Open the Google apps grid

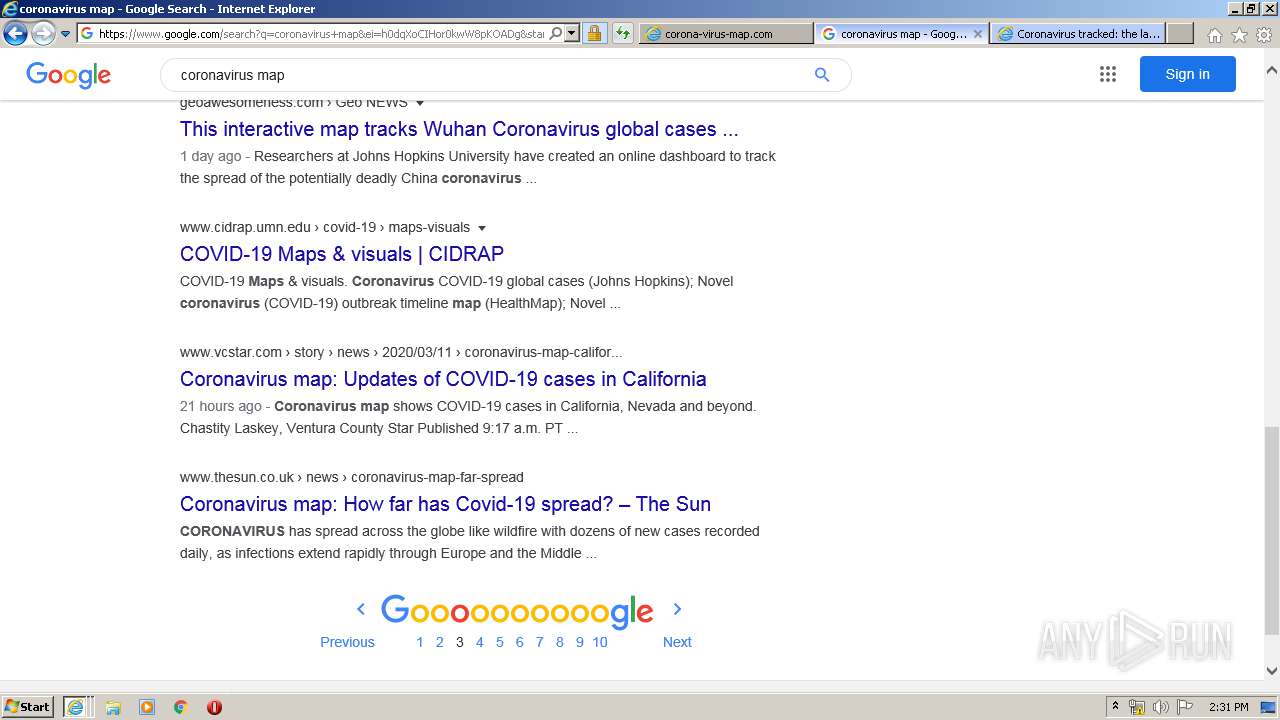1107,74
